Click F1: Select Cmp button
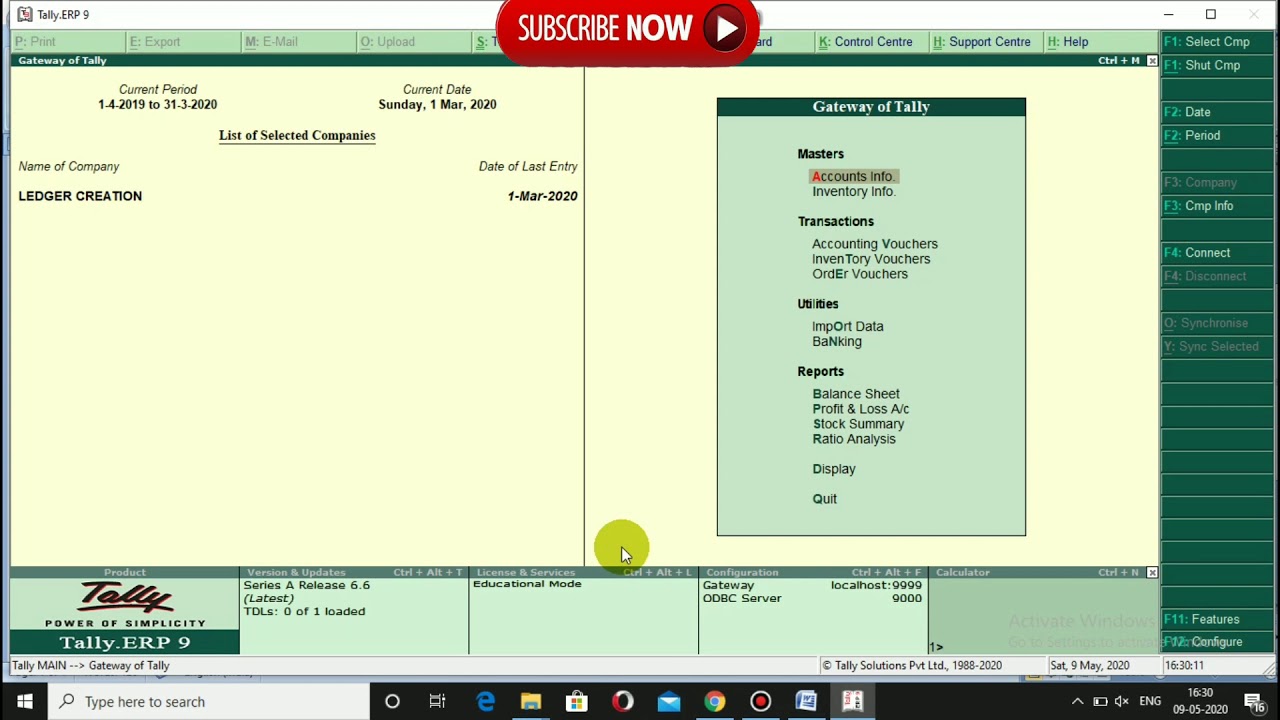This screenshot has width=1280, height=720. [1216, 42]
